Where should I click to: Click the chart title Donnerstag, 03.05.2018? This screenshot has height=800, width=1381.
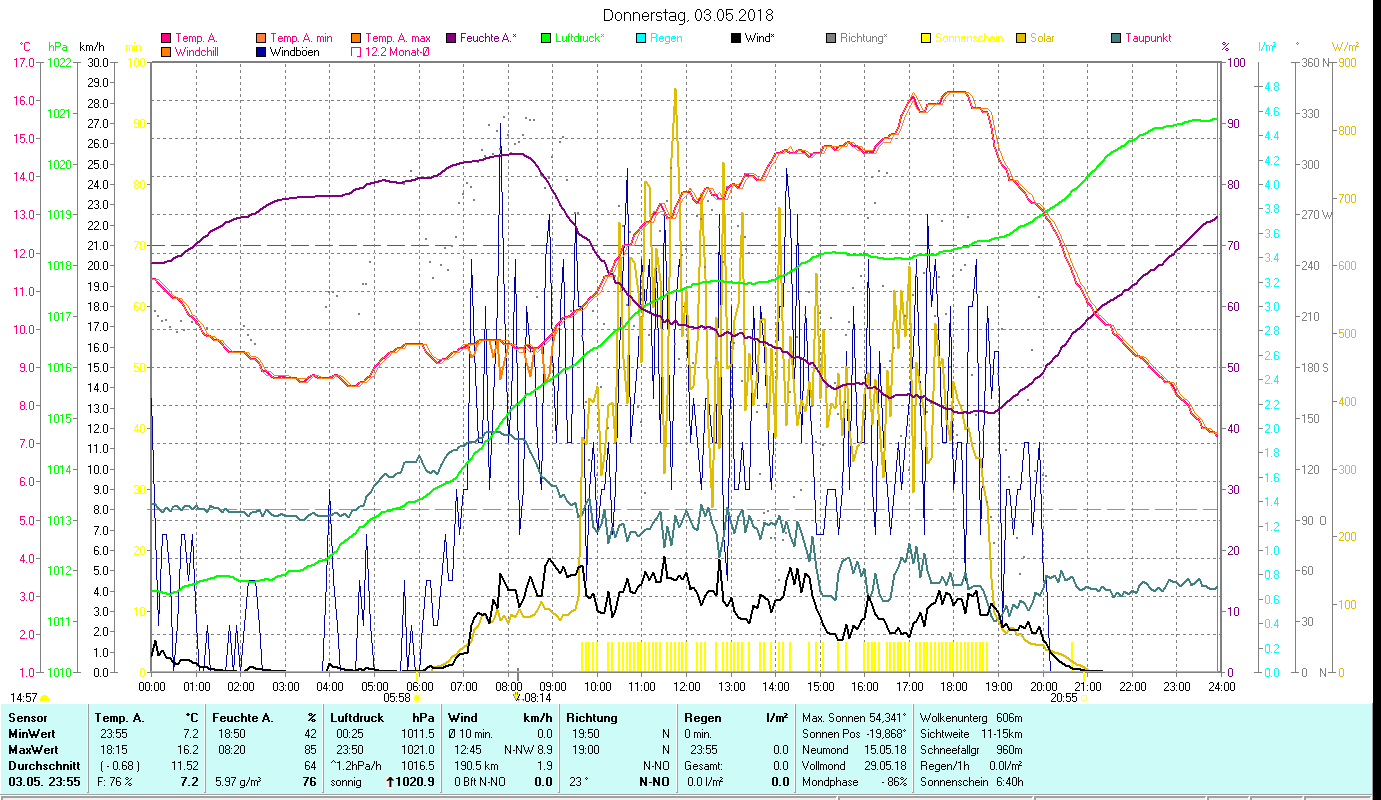click(689, 15)
